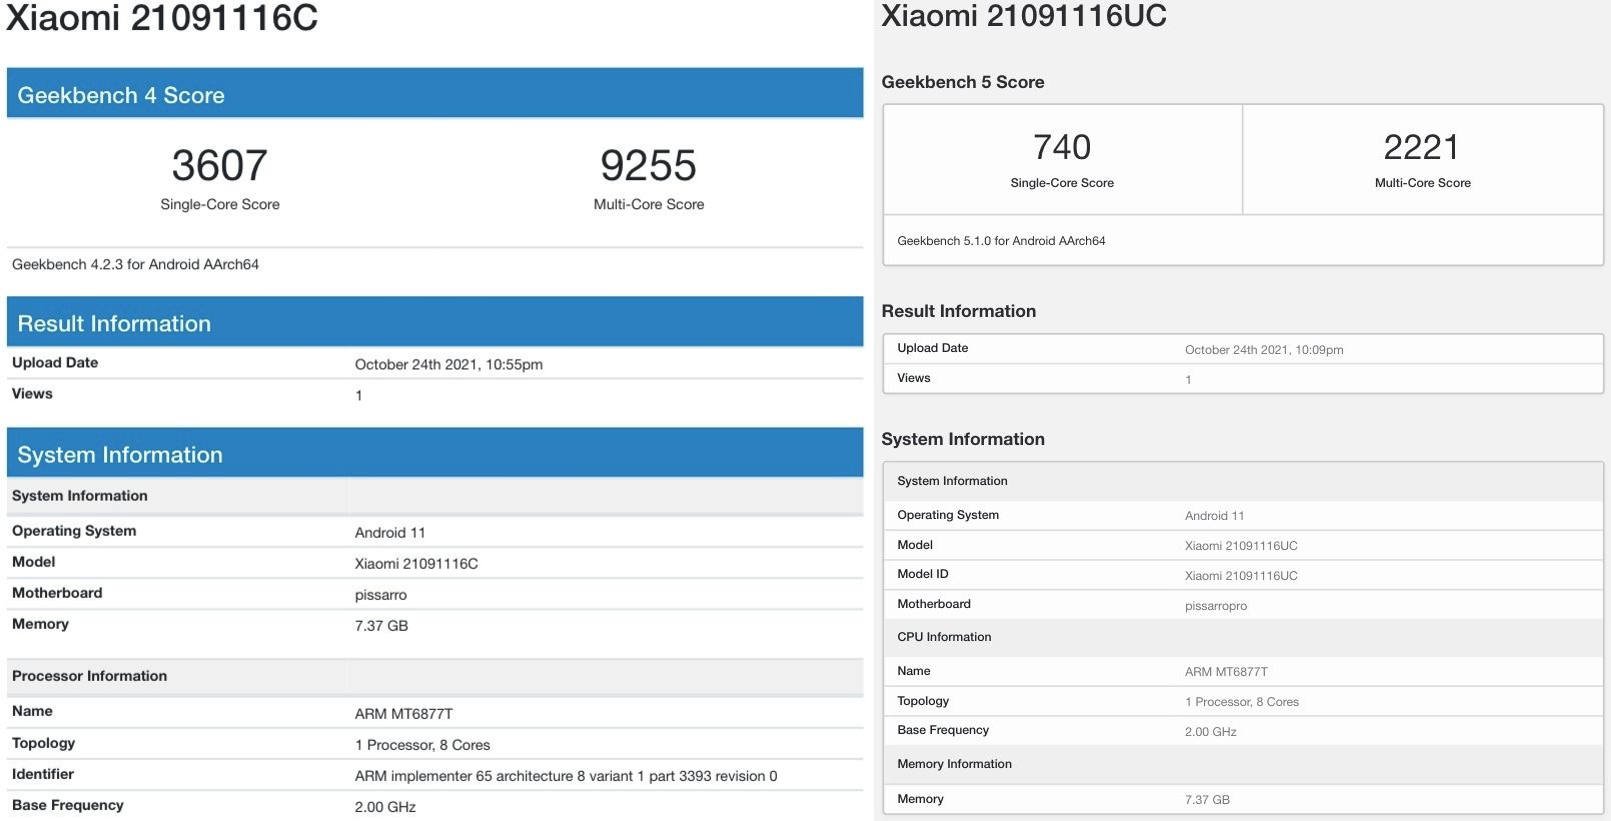Click the 740 single-core score
This screenshot has height=821, width=1611.
pos(1062,147)
